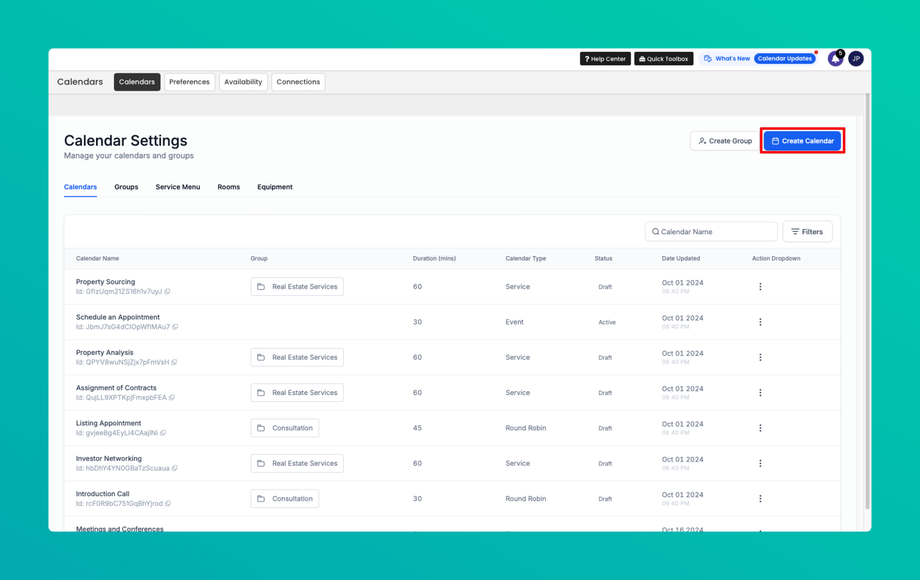Click the Create Calendar button
The height and width of the screenshot is (580, 920).
802,141
